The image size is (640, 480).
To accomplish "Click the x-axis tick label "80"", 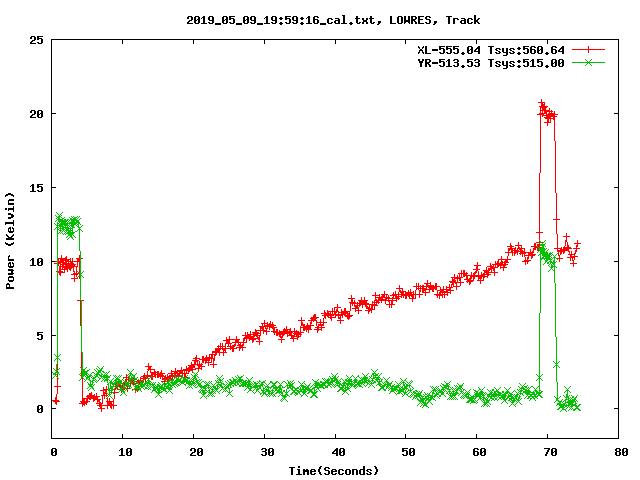I will (621, 452).
